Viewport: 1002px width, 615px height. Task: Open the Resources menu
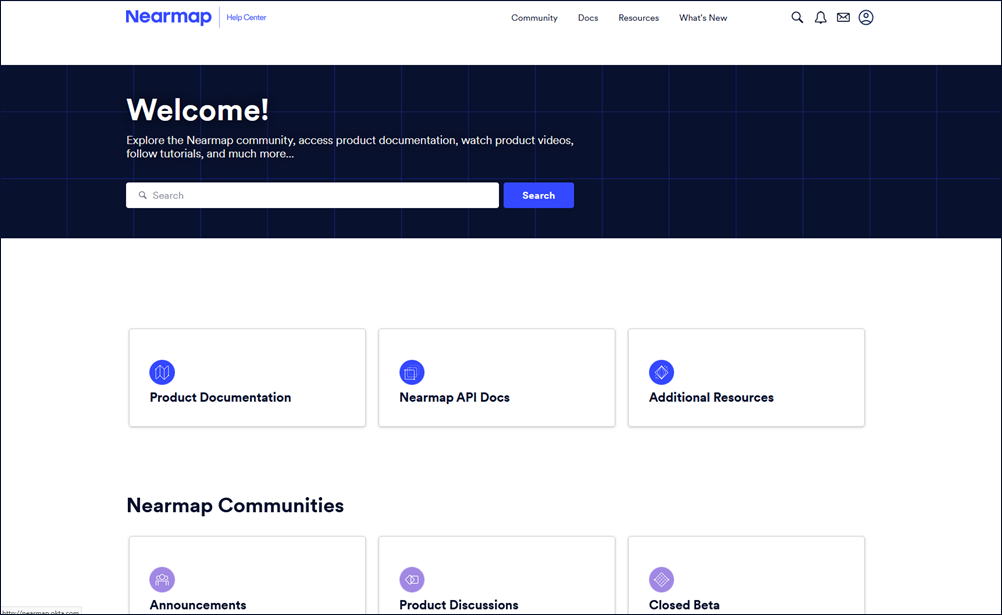click(x=638, y=18)
